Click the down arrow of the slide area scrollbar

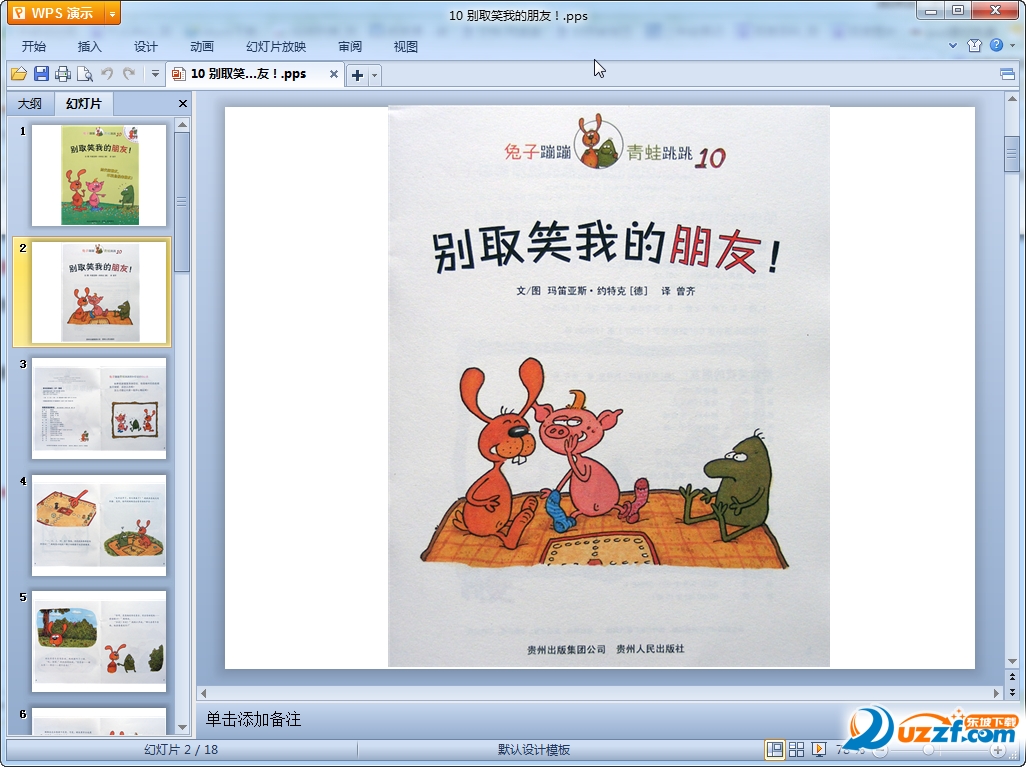(x=1012, y=662)
